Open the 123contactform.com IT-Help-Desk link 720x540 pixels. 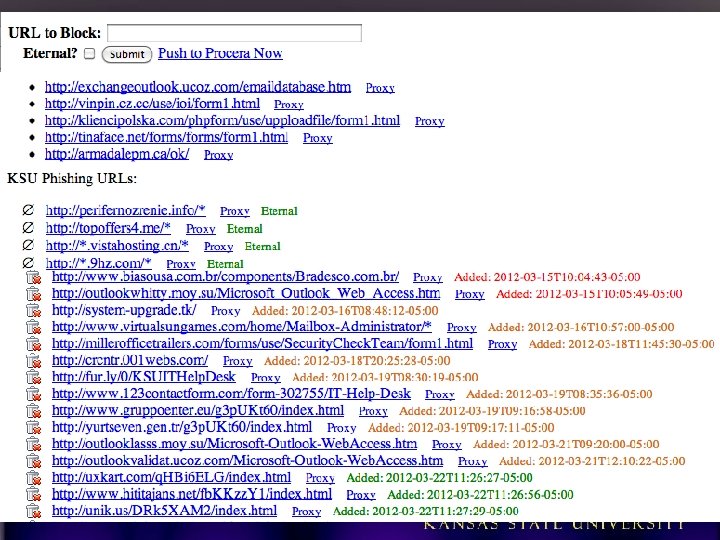click(231, 394)
